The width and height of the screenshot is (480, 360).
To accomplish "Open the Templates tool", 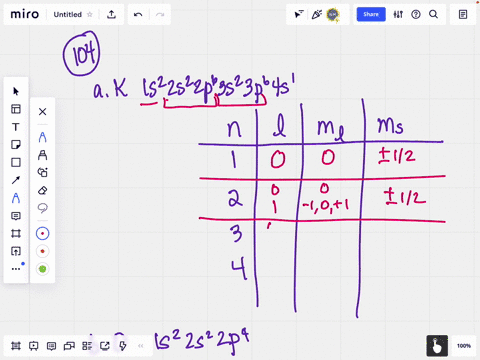I will (16, 109).
